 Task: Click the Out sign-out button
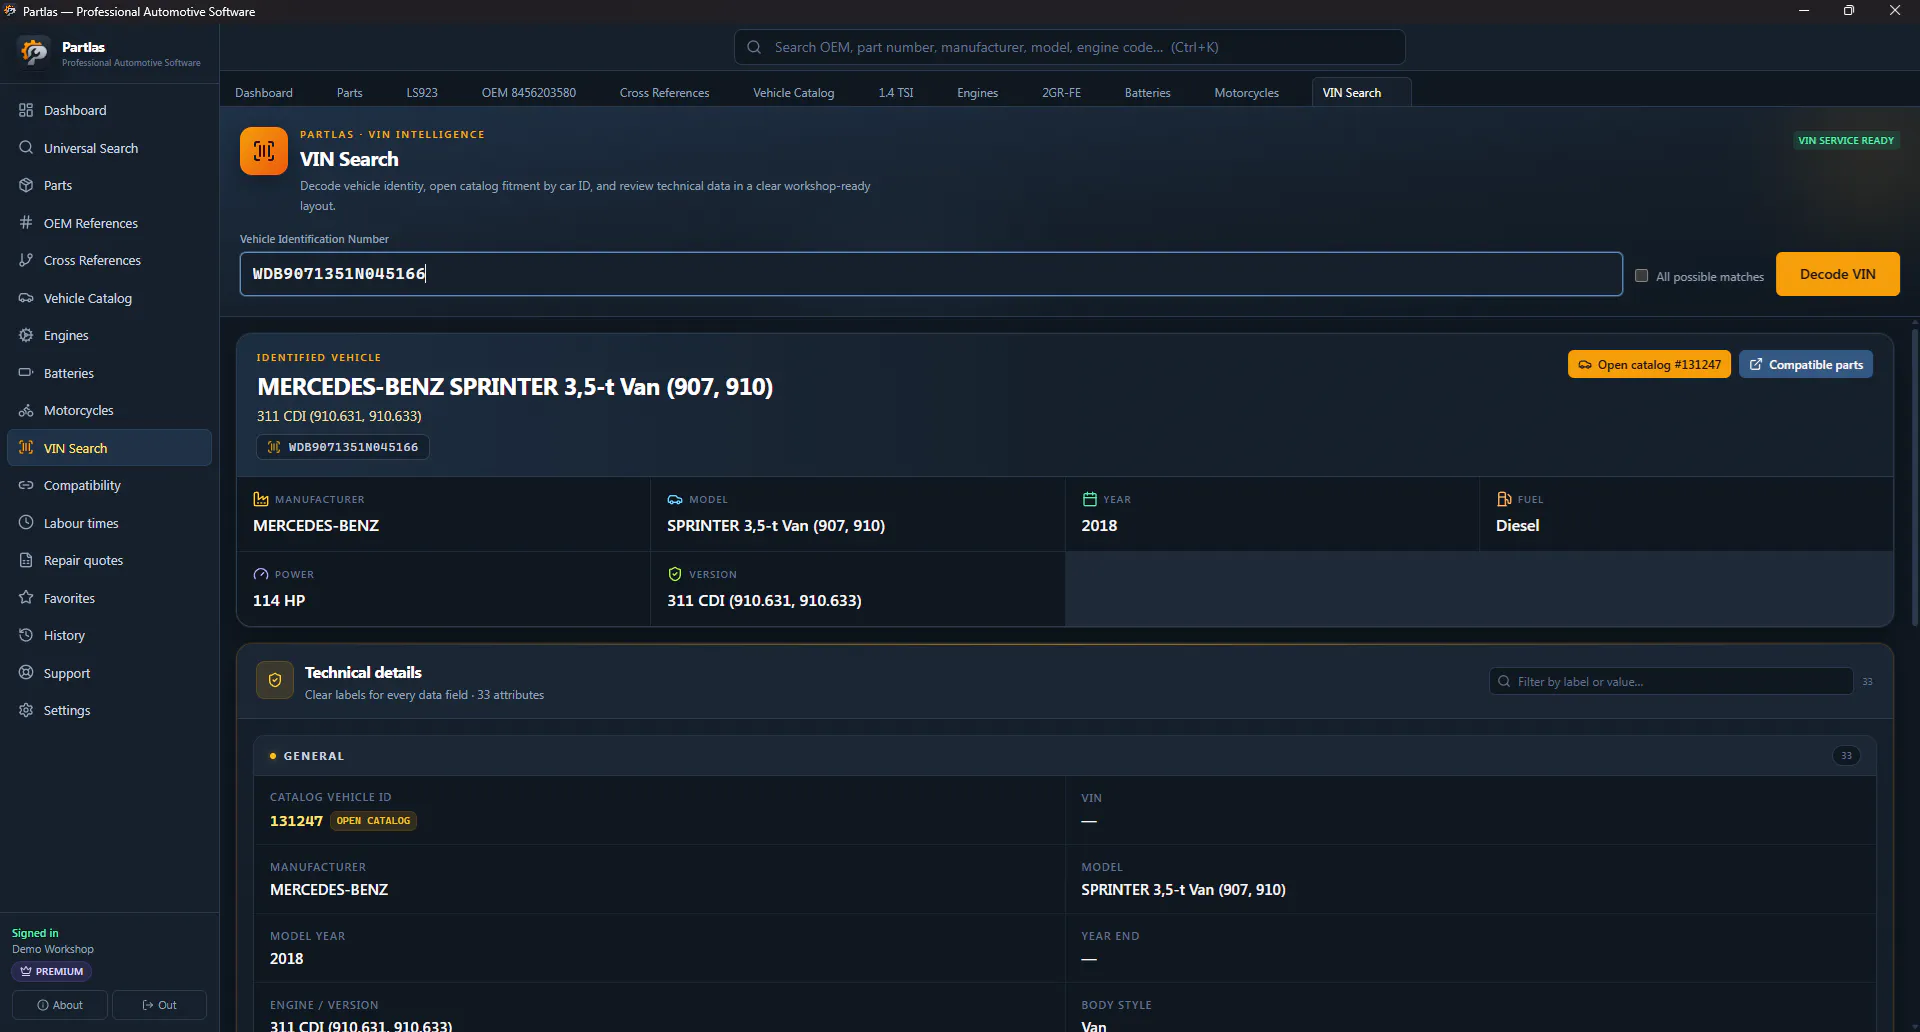(x=159, y=1005)
